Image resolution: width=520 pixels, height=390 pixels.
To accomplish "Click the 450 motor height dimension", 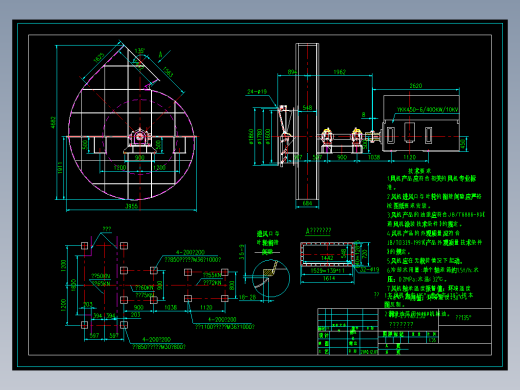I will (463, 144).
